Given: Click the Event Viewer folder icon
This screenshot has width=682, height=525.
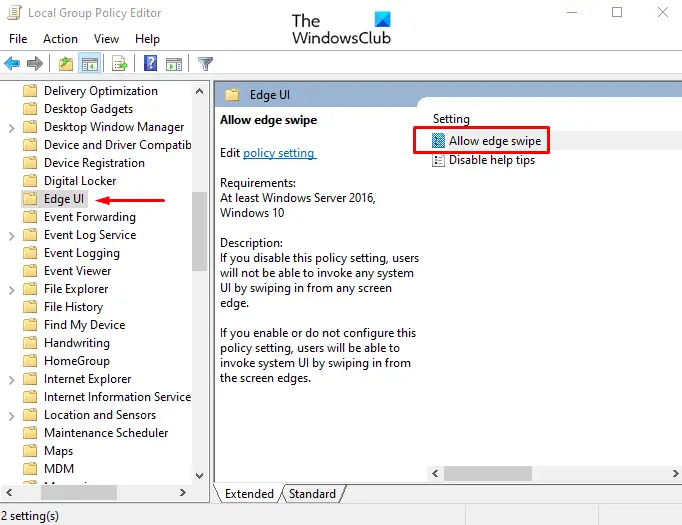Looking at the screenshot, I should point(30,271).
